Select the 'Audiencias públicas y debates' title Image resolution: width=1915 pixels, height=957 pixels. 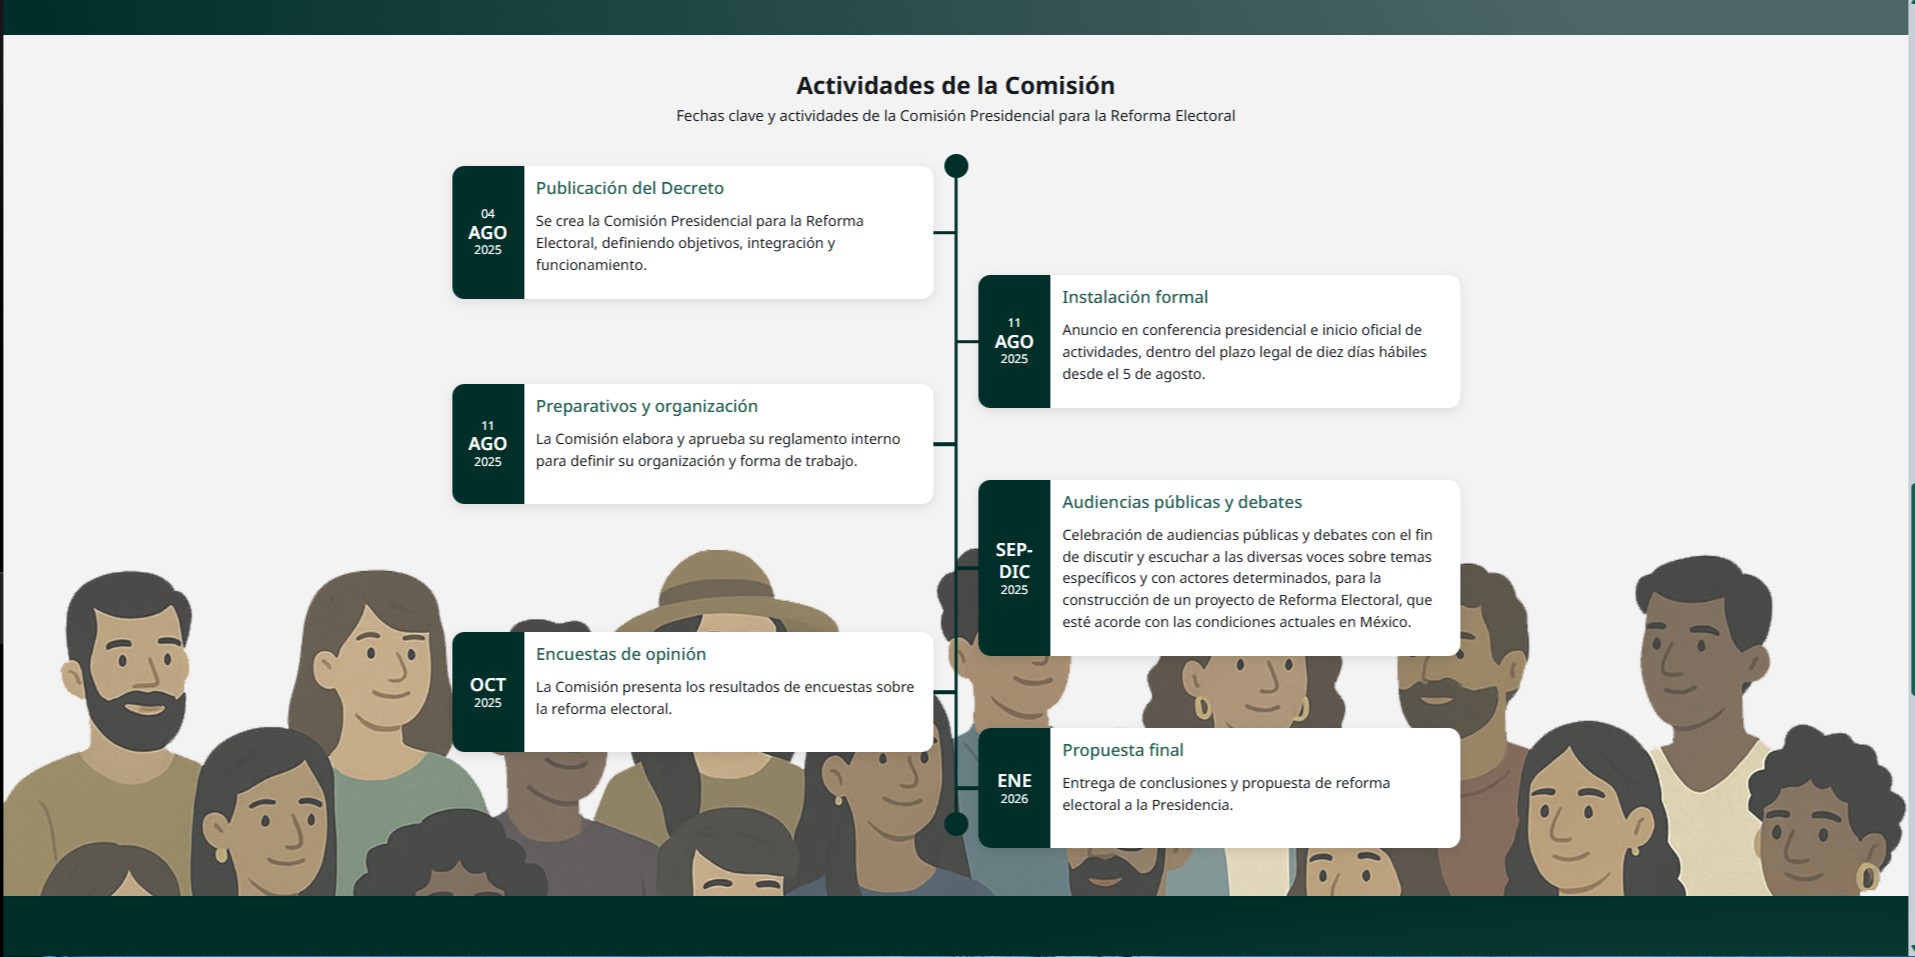click(x=1182, y=502)
